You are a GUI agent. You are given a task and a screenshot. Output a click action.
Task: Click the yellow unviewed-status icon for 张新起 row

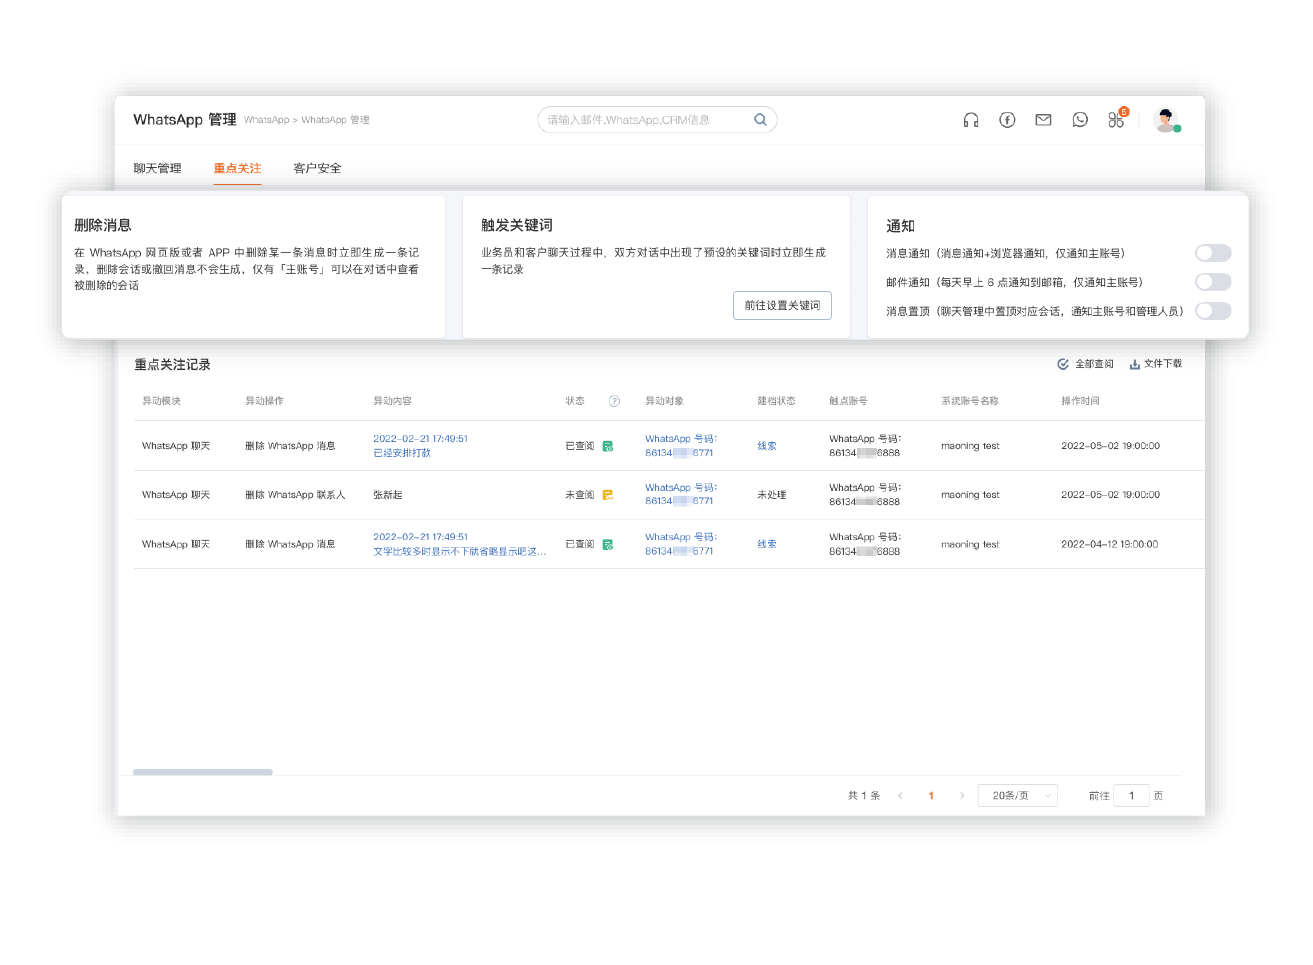pos(607,495)
